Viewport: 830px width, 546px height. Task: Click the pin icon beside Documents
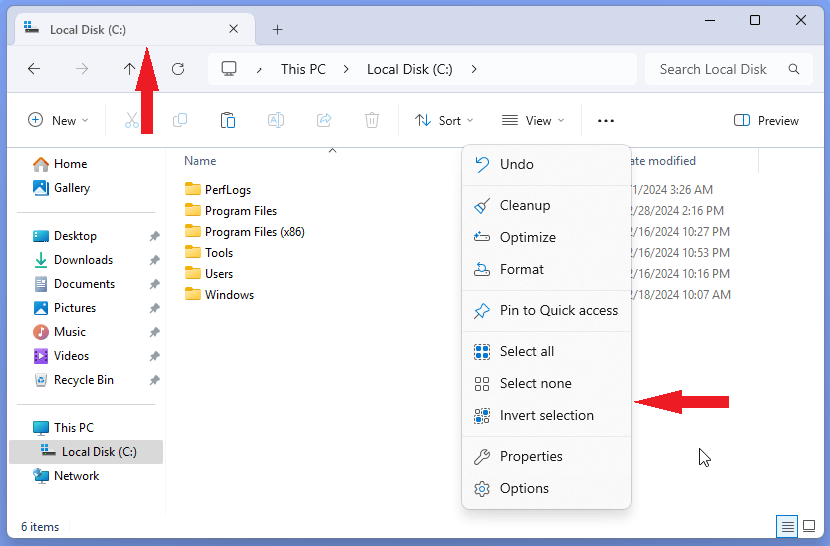[x=154, y=284]
